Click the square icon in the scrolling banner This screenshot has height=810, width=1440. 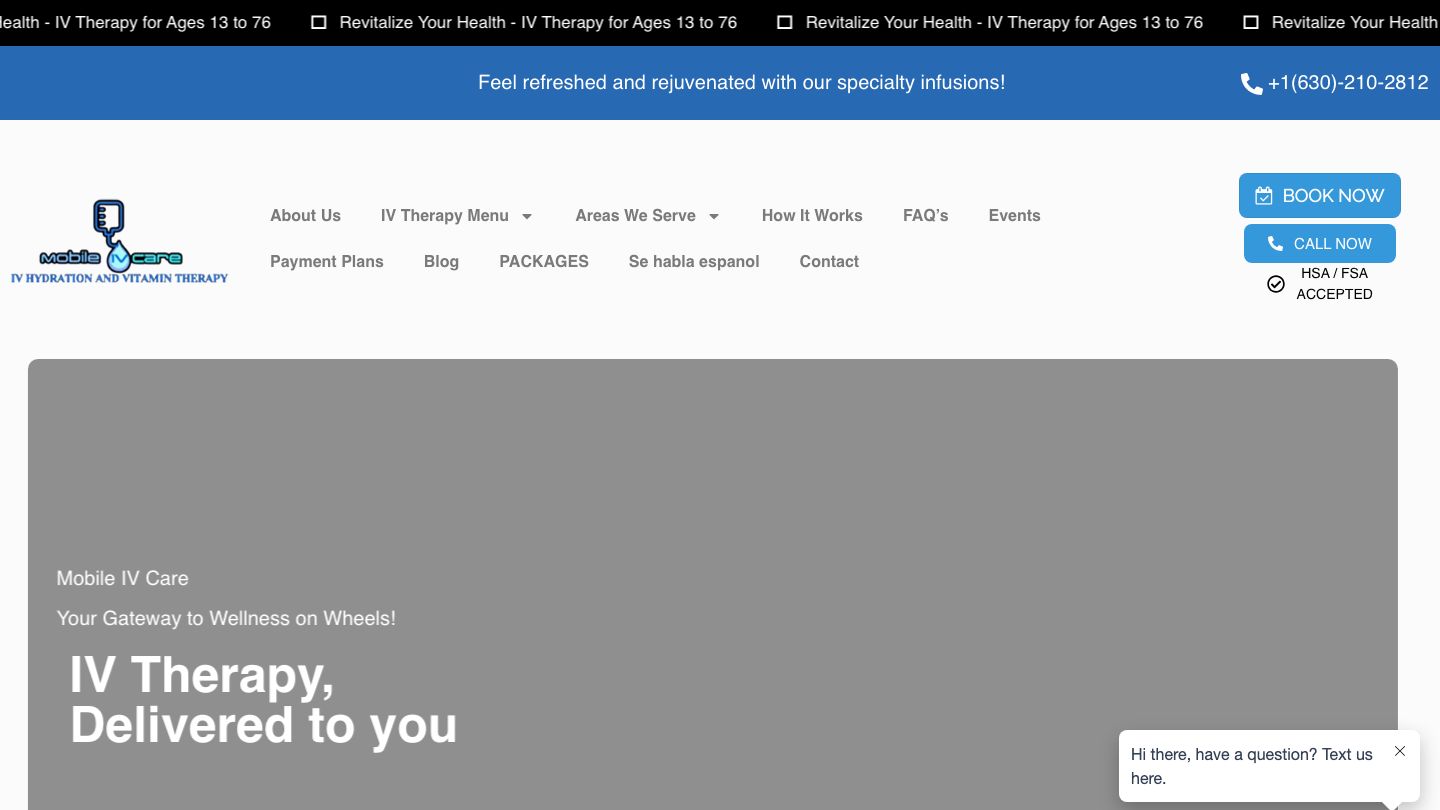(785, 22)
